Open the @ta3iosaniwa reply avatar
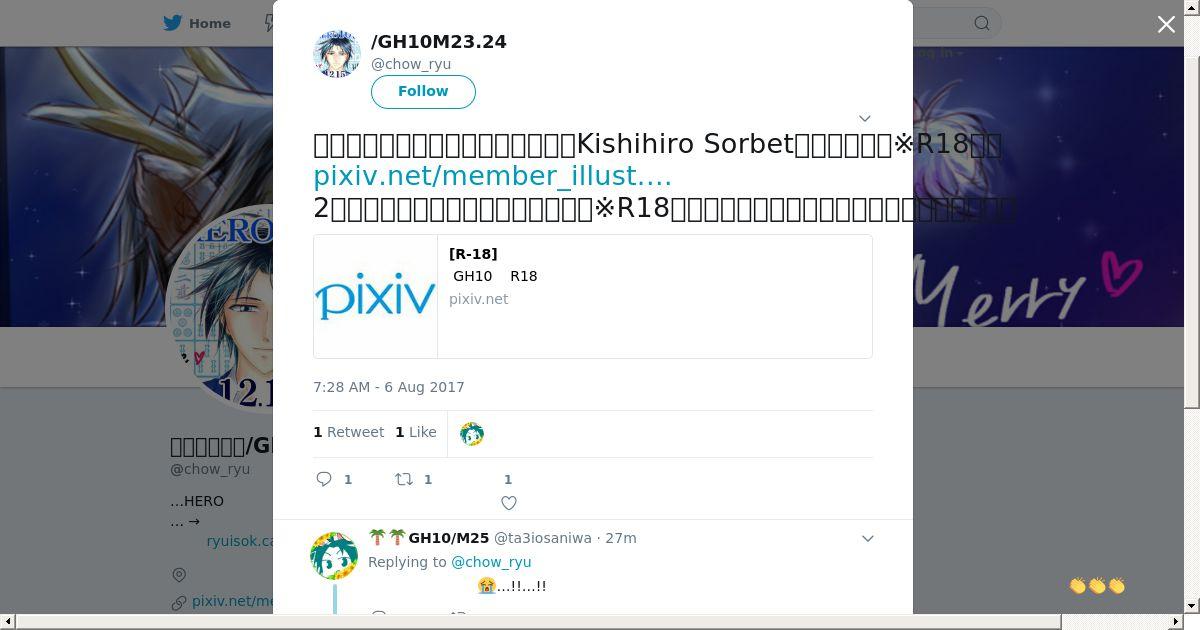 [x=334, y=556]
